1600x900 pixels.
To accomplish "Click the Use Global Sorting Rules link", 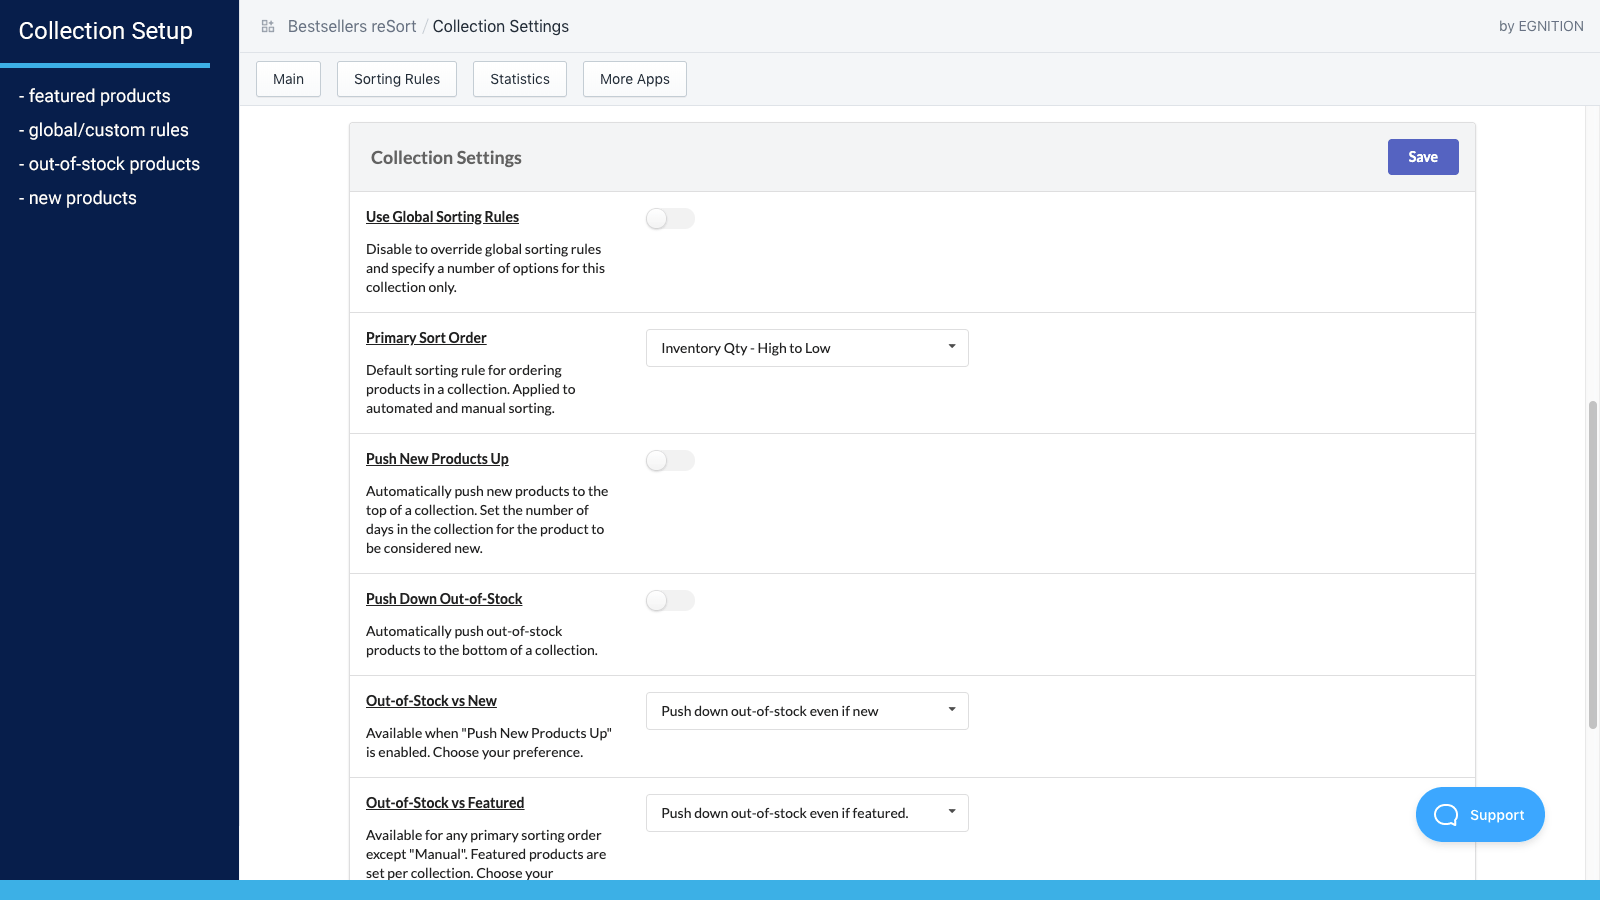I will pyautogui.click(x=442, y=217).
